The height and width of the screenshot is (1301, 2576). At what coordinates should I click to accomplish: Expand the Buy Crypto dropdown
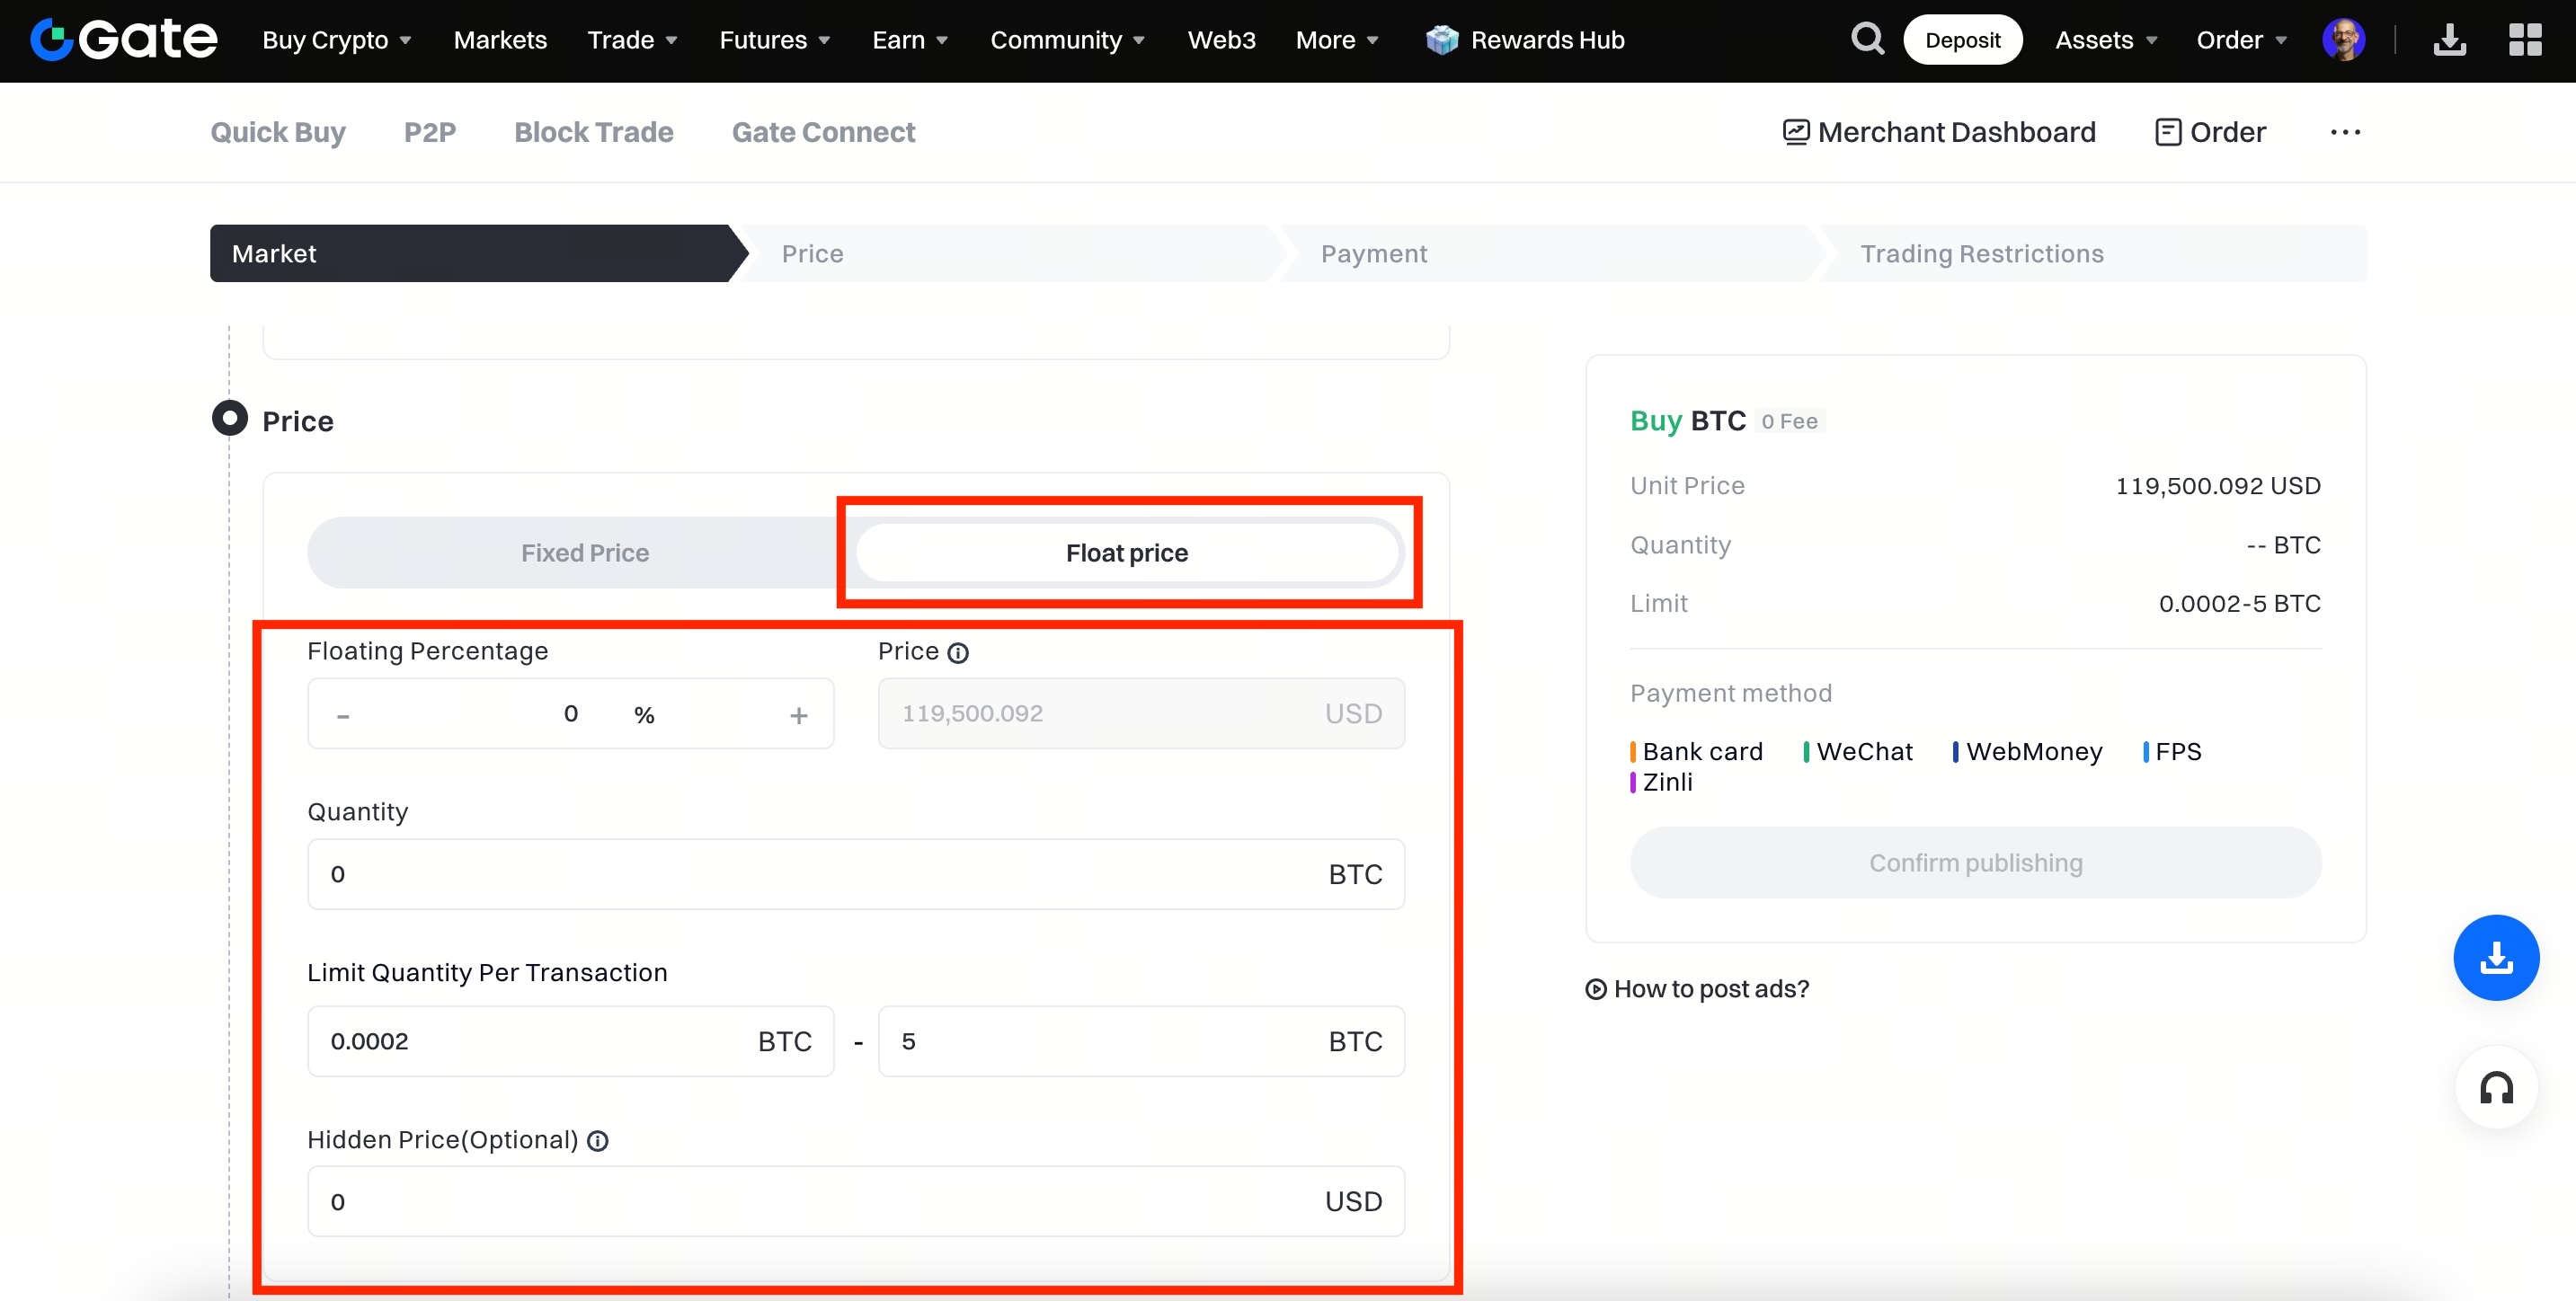[x=336, y=40]
